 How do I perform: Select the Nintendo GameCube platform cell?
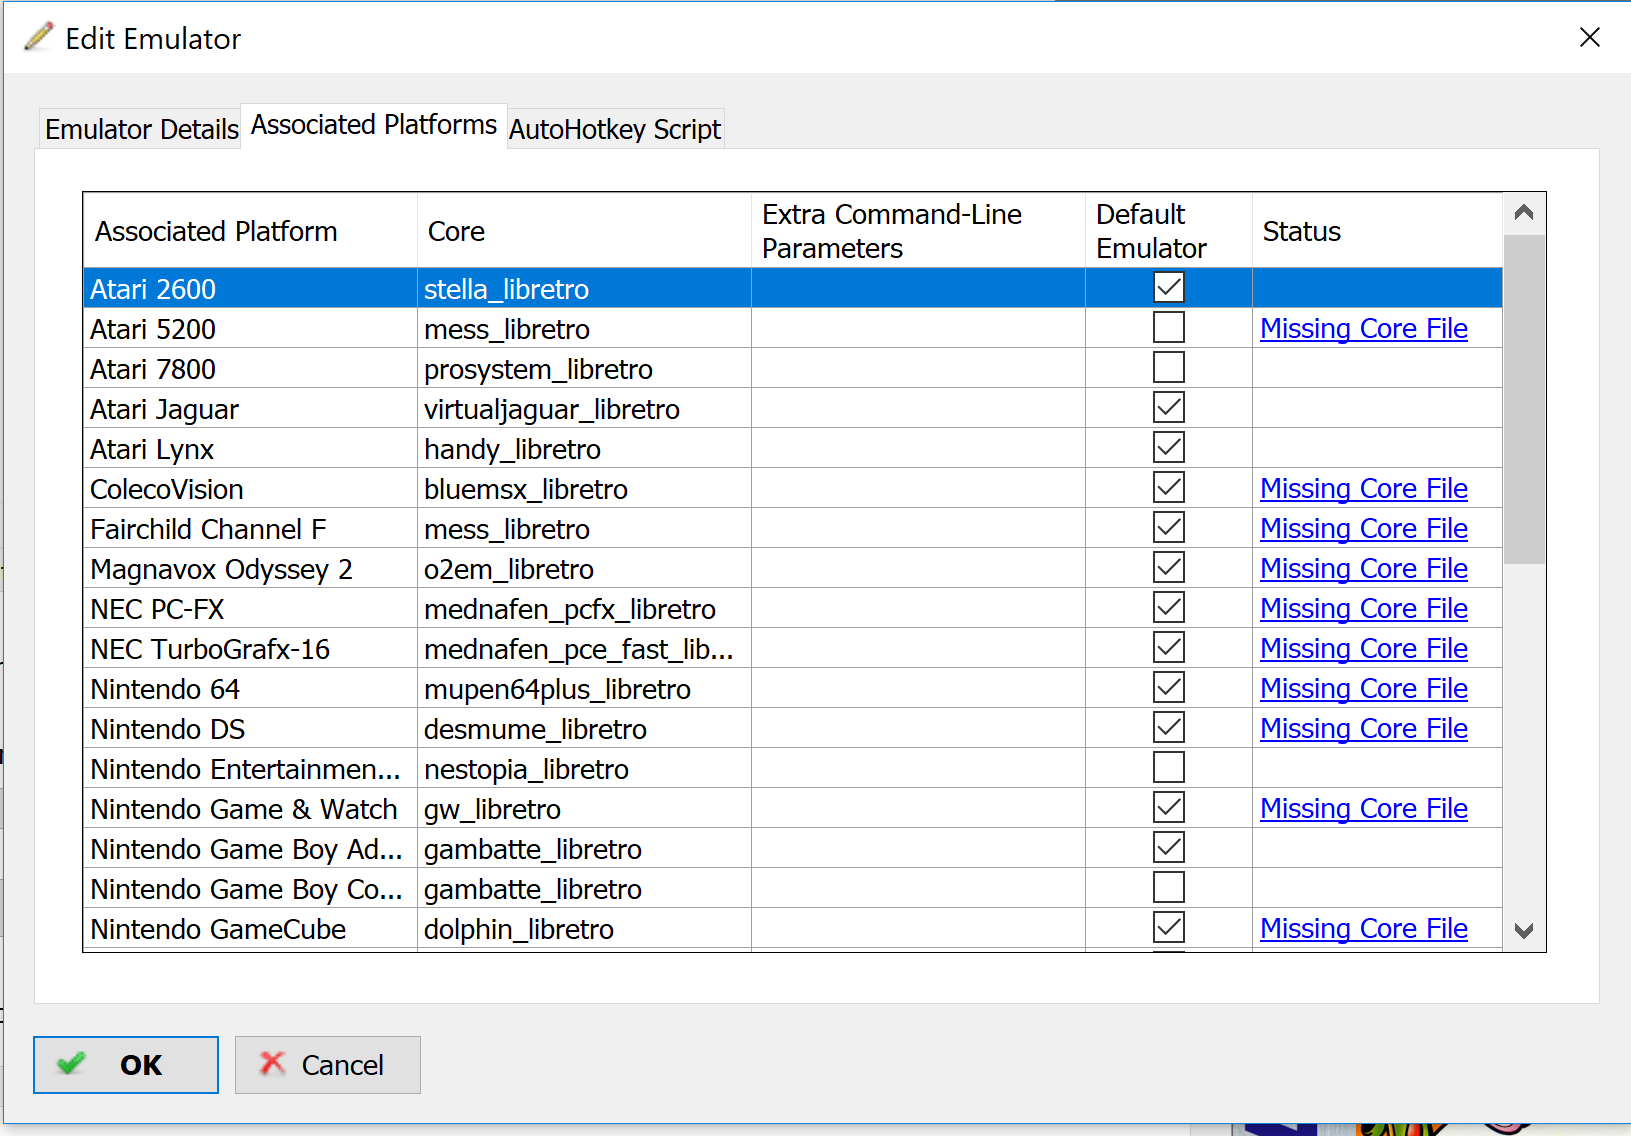[250, 929]
